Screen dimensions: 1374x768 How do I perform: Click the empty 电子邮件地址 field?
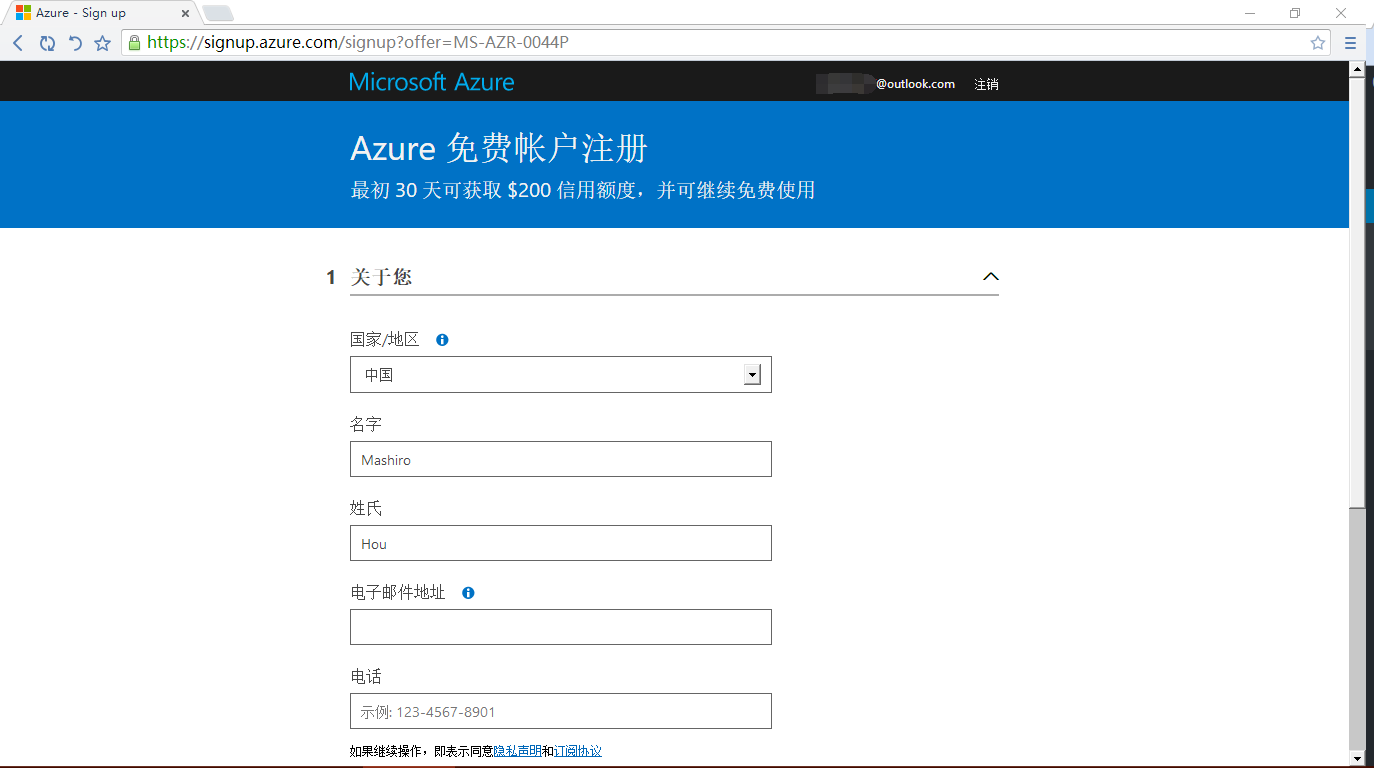tap(561, 627)
